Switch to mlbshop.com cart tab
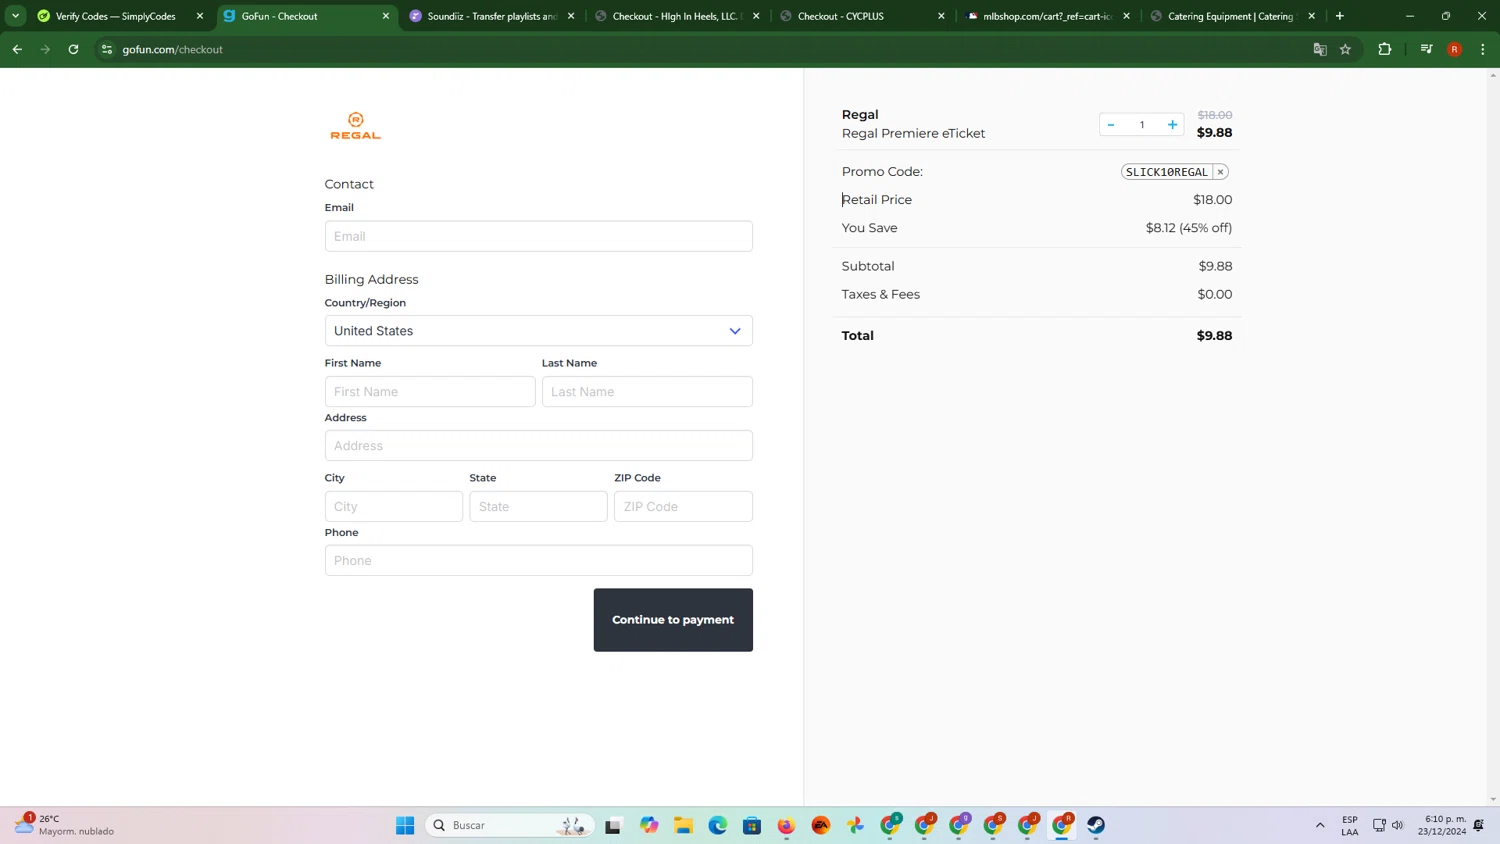Screen dimensions: 1500x844 1046,16
